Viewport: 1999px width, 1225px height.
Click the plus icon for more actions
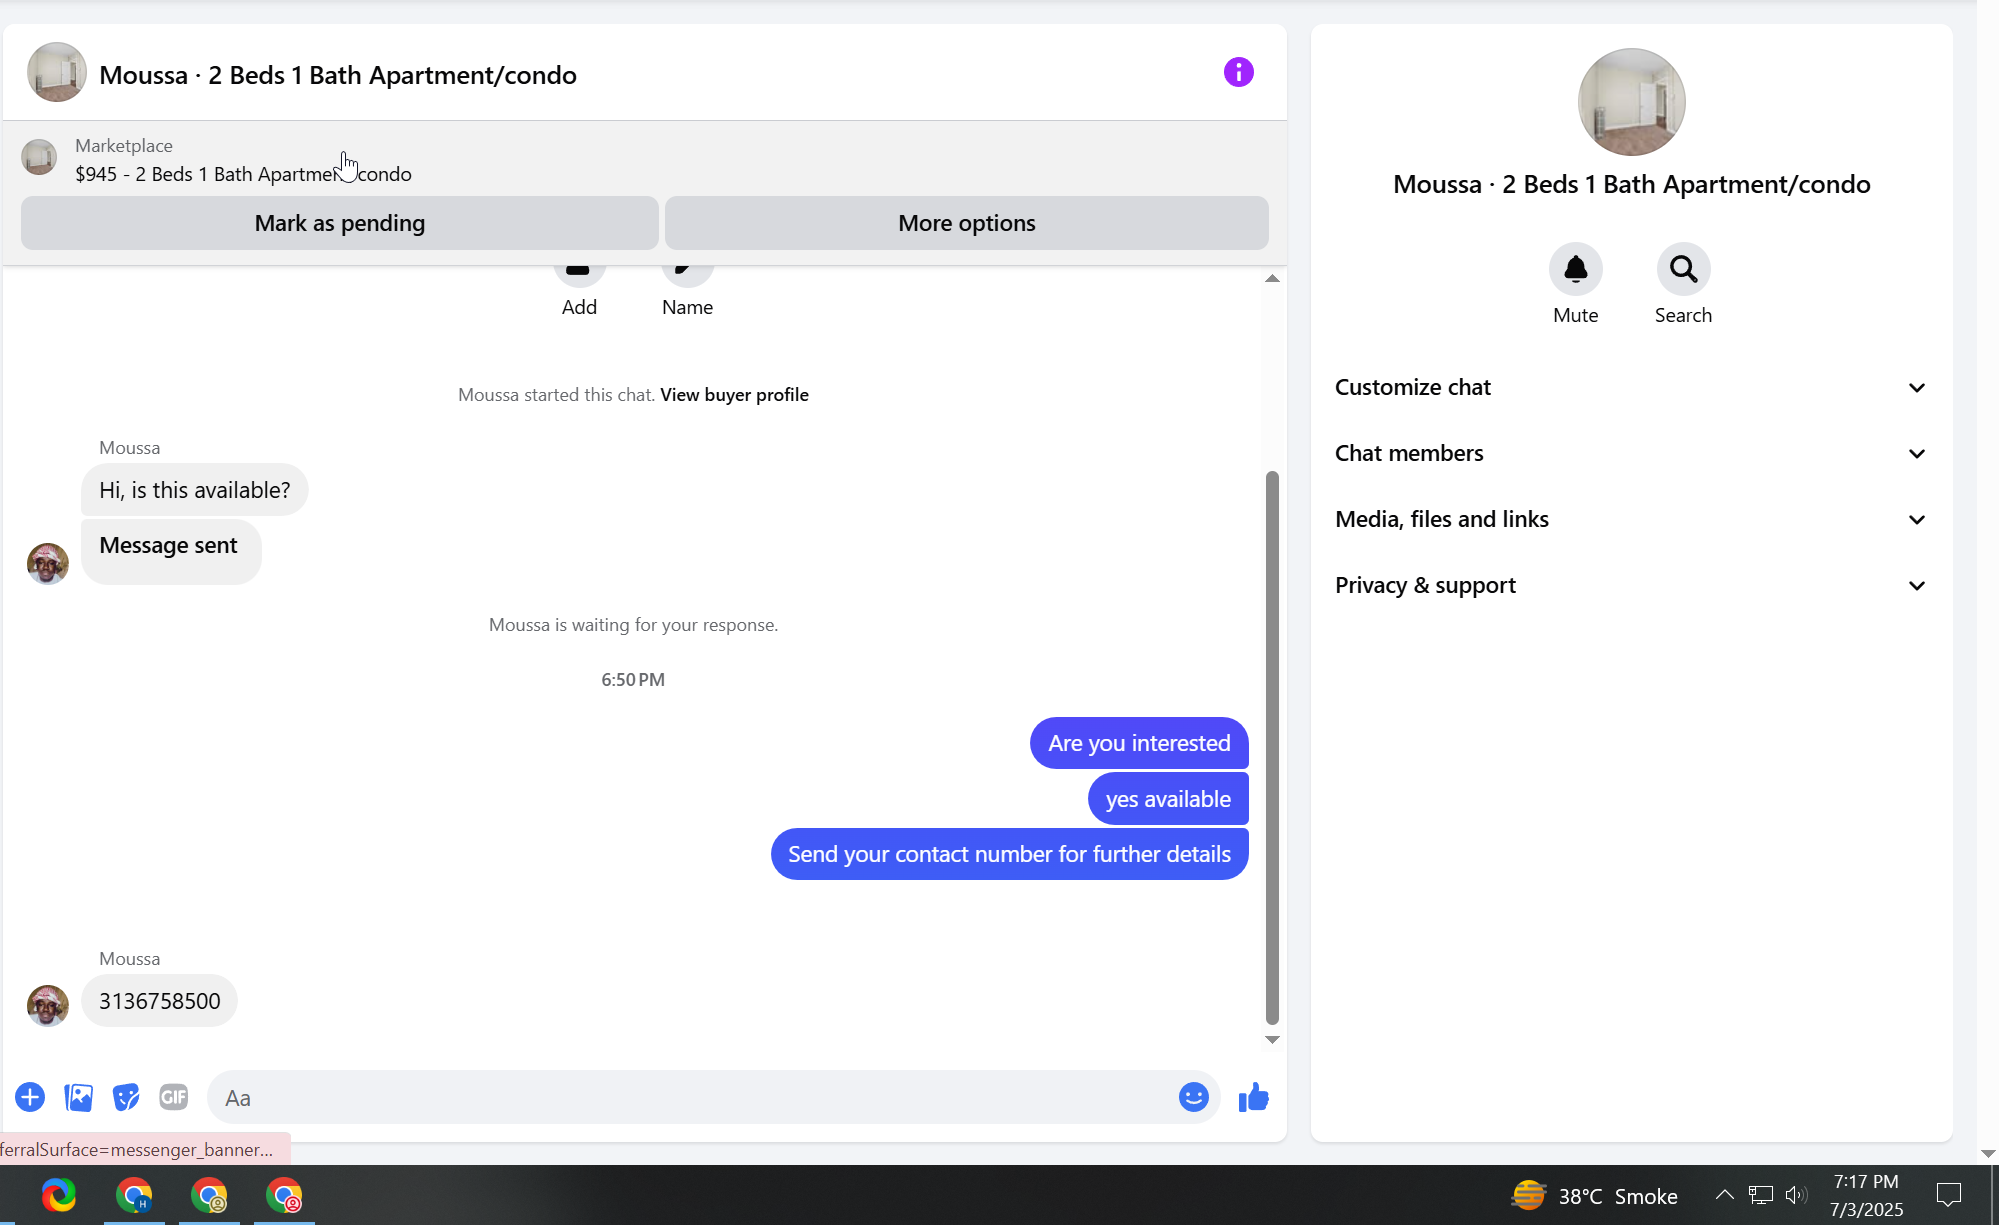pos(30,1097)
